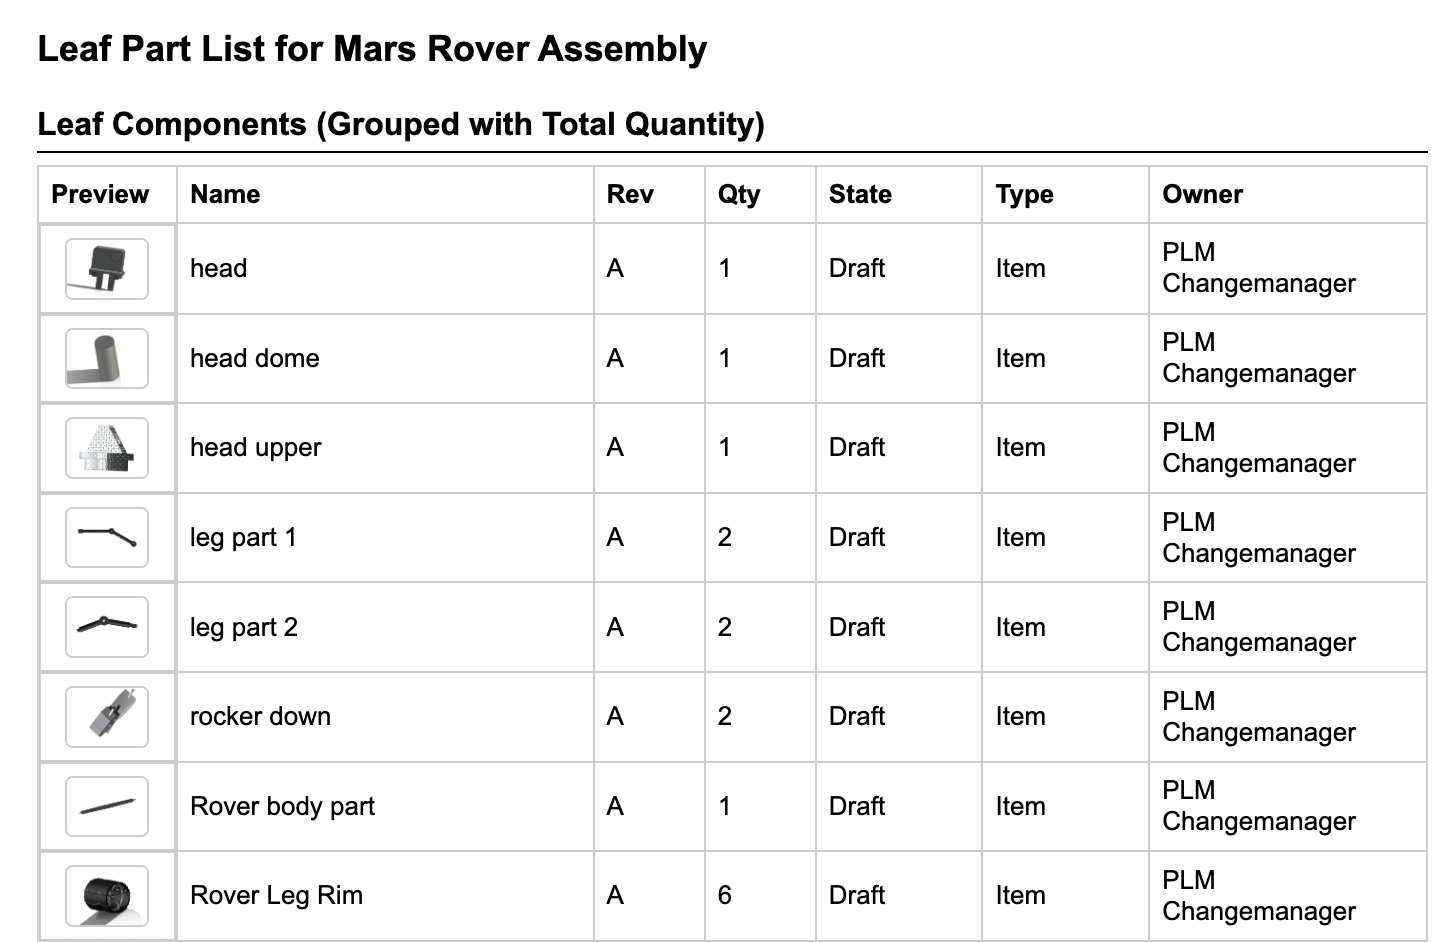The height and width of the screenshot is (942, 1446).
Task: Select the 'leg part 1' name cell
Action: (243, 537)
